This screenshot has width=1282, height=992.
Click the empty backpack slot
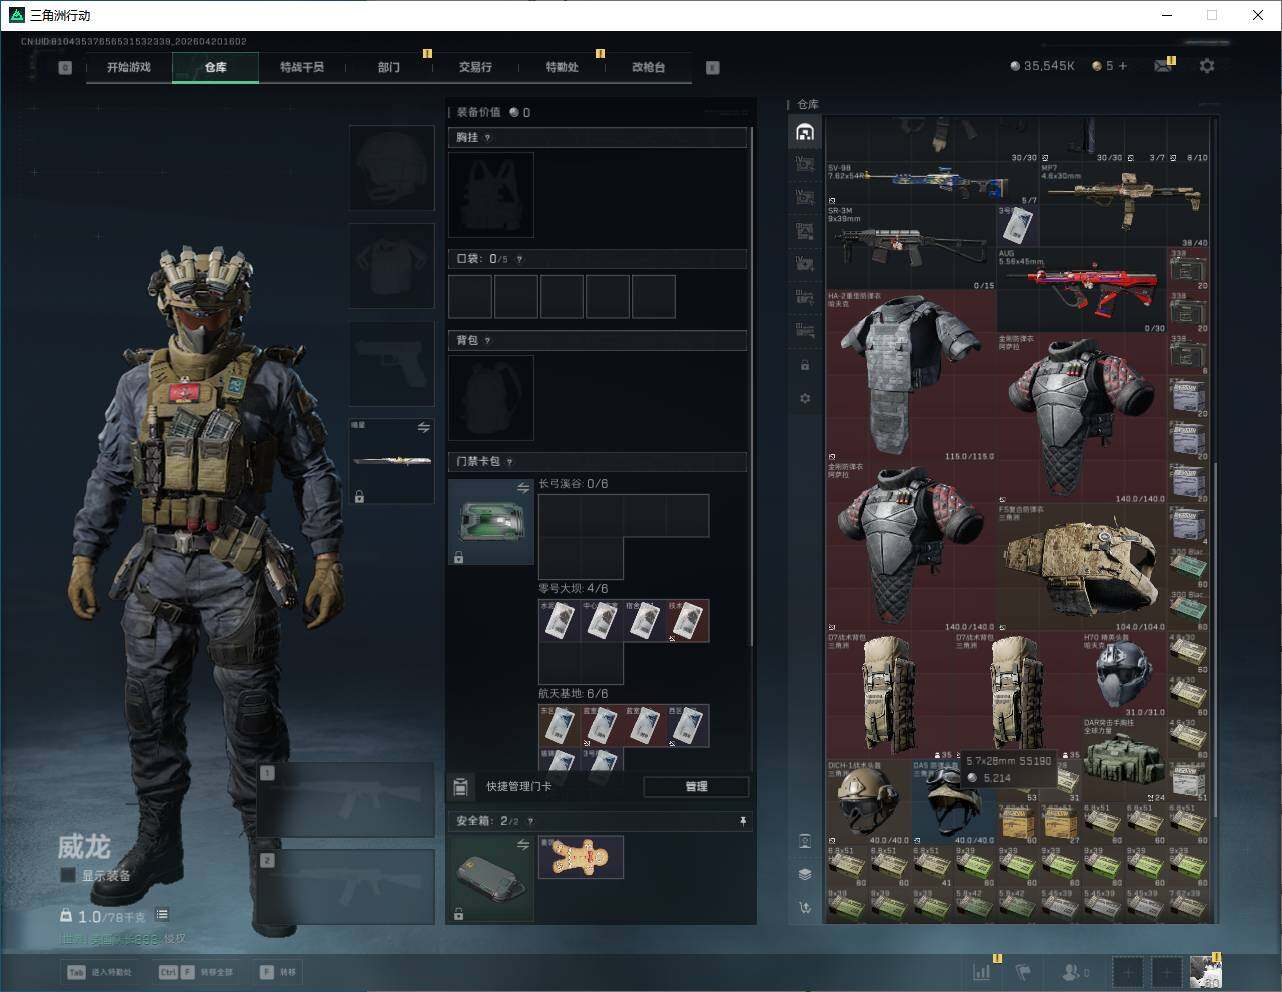click(491, 398)
